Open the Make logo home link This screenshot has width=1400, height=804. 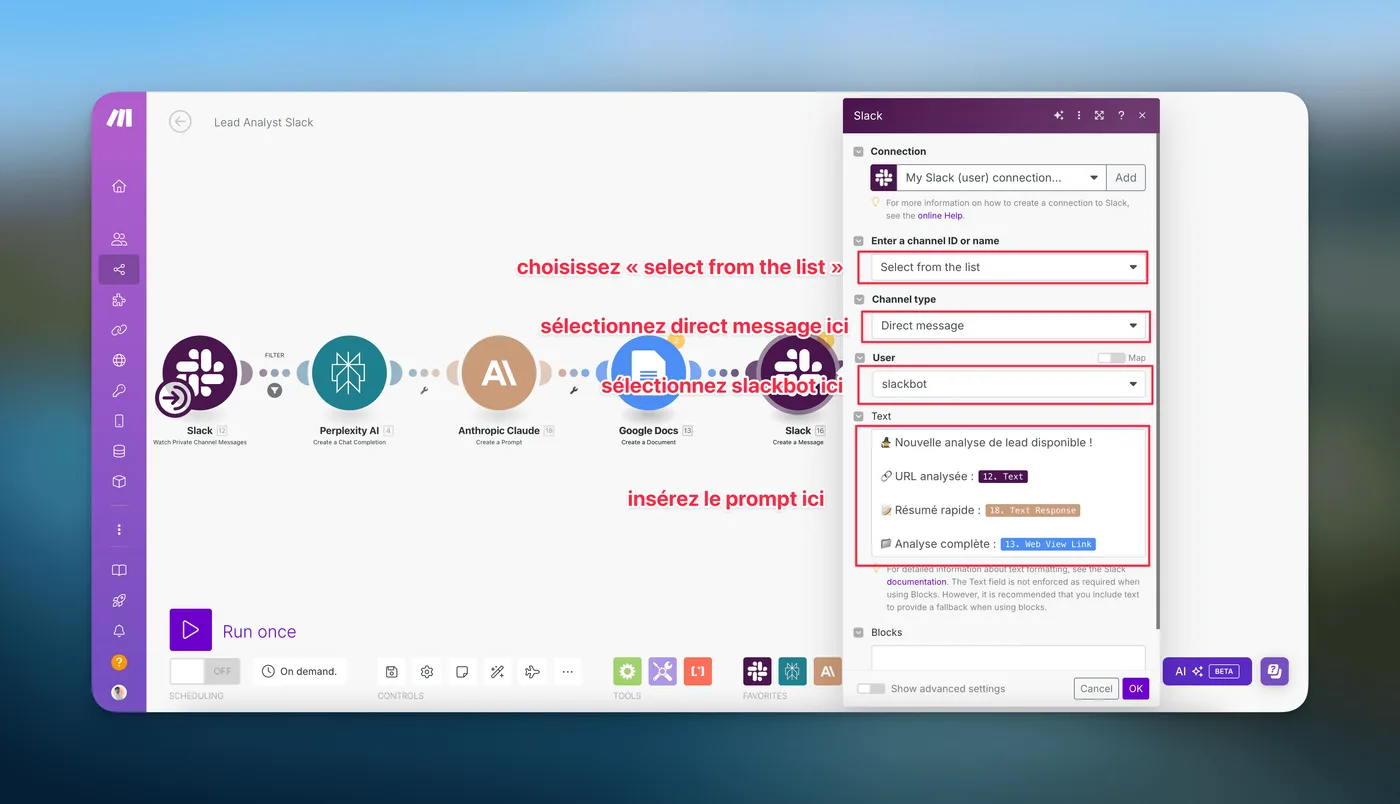tap(119, 119)
